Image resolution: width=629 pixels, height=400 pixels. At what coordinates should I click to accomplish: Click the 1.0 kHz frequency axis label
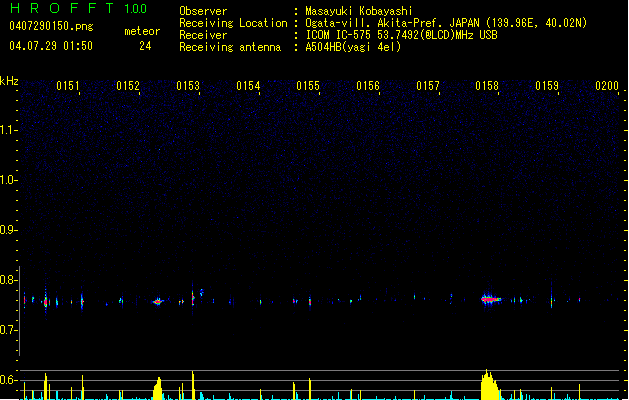click(x=8, y=180)
